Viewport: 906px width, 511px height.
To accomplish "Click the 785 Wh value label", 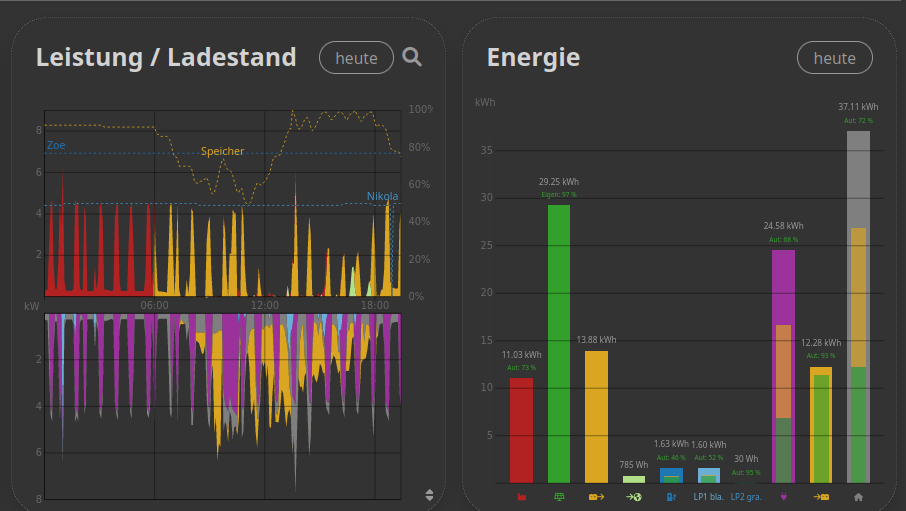I will (634, 465).
